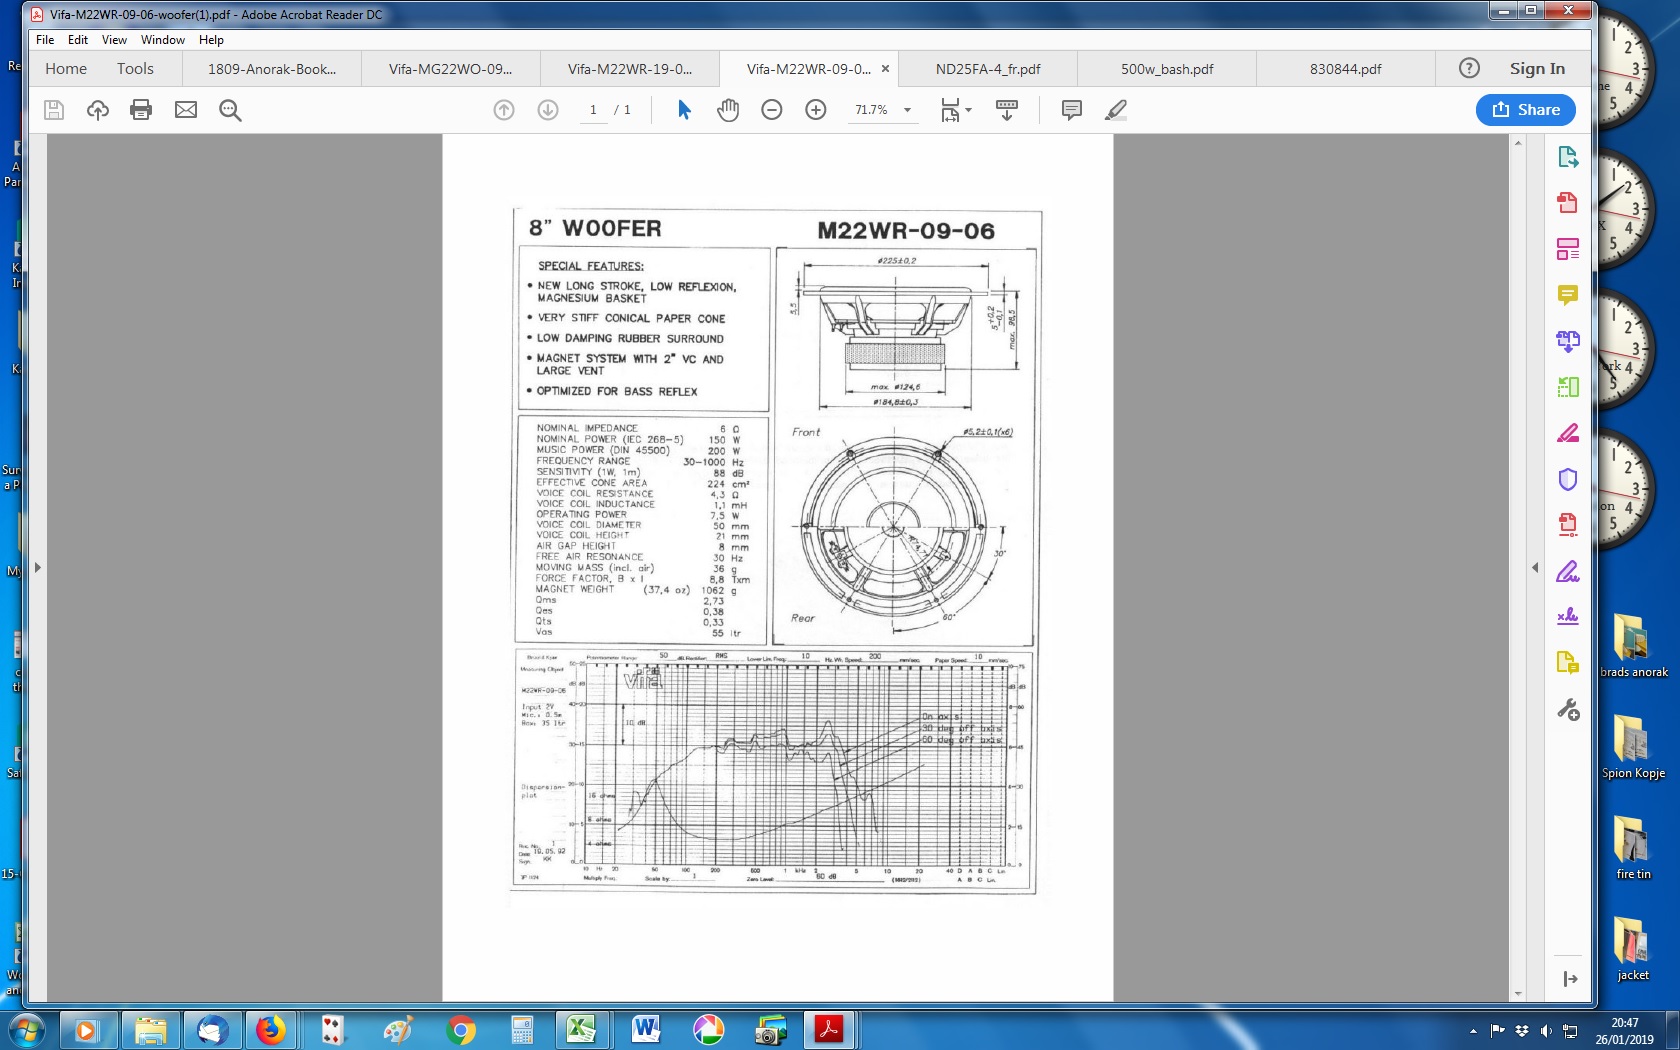Open the Edit menu
1680x1050 pixels.
point(78,40)
